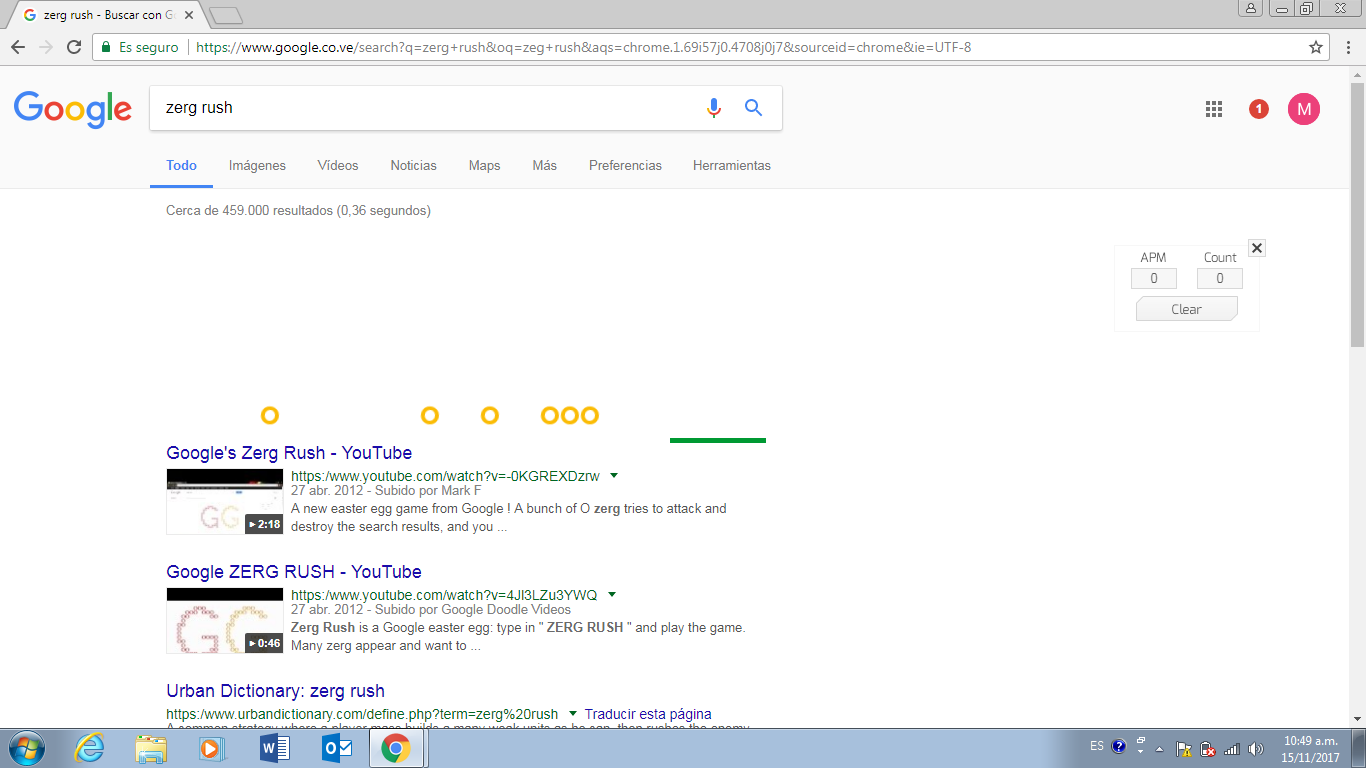Screen dimensions: 1366x768
Task: Bookmark this page with the star icon
Action: [1316, 47]
